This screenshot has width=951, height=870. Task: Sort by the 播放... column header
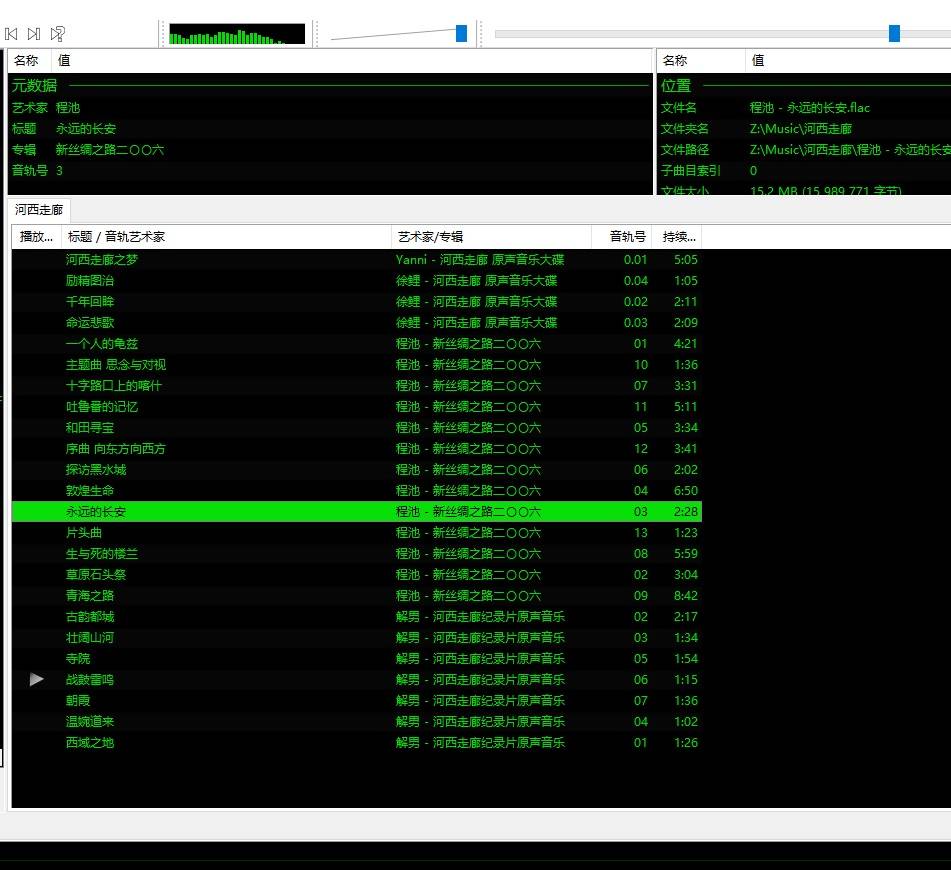coord(36,237)
